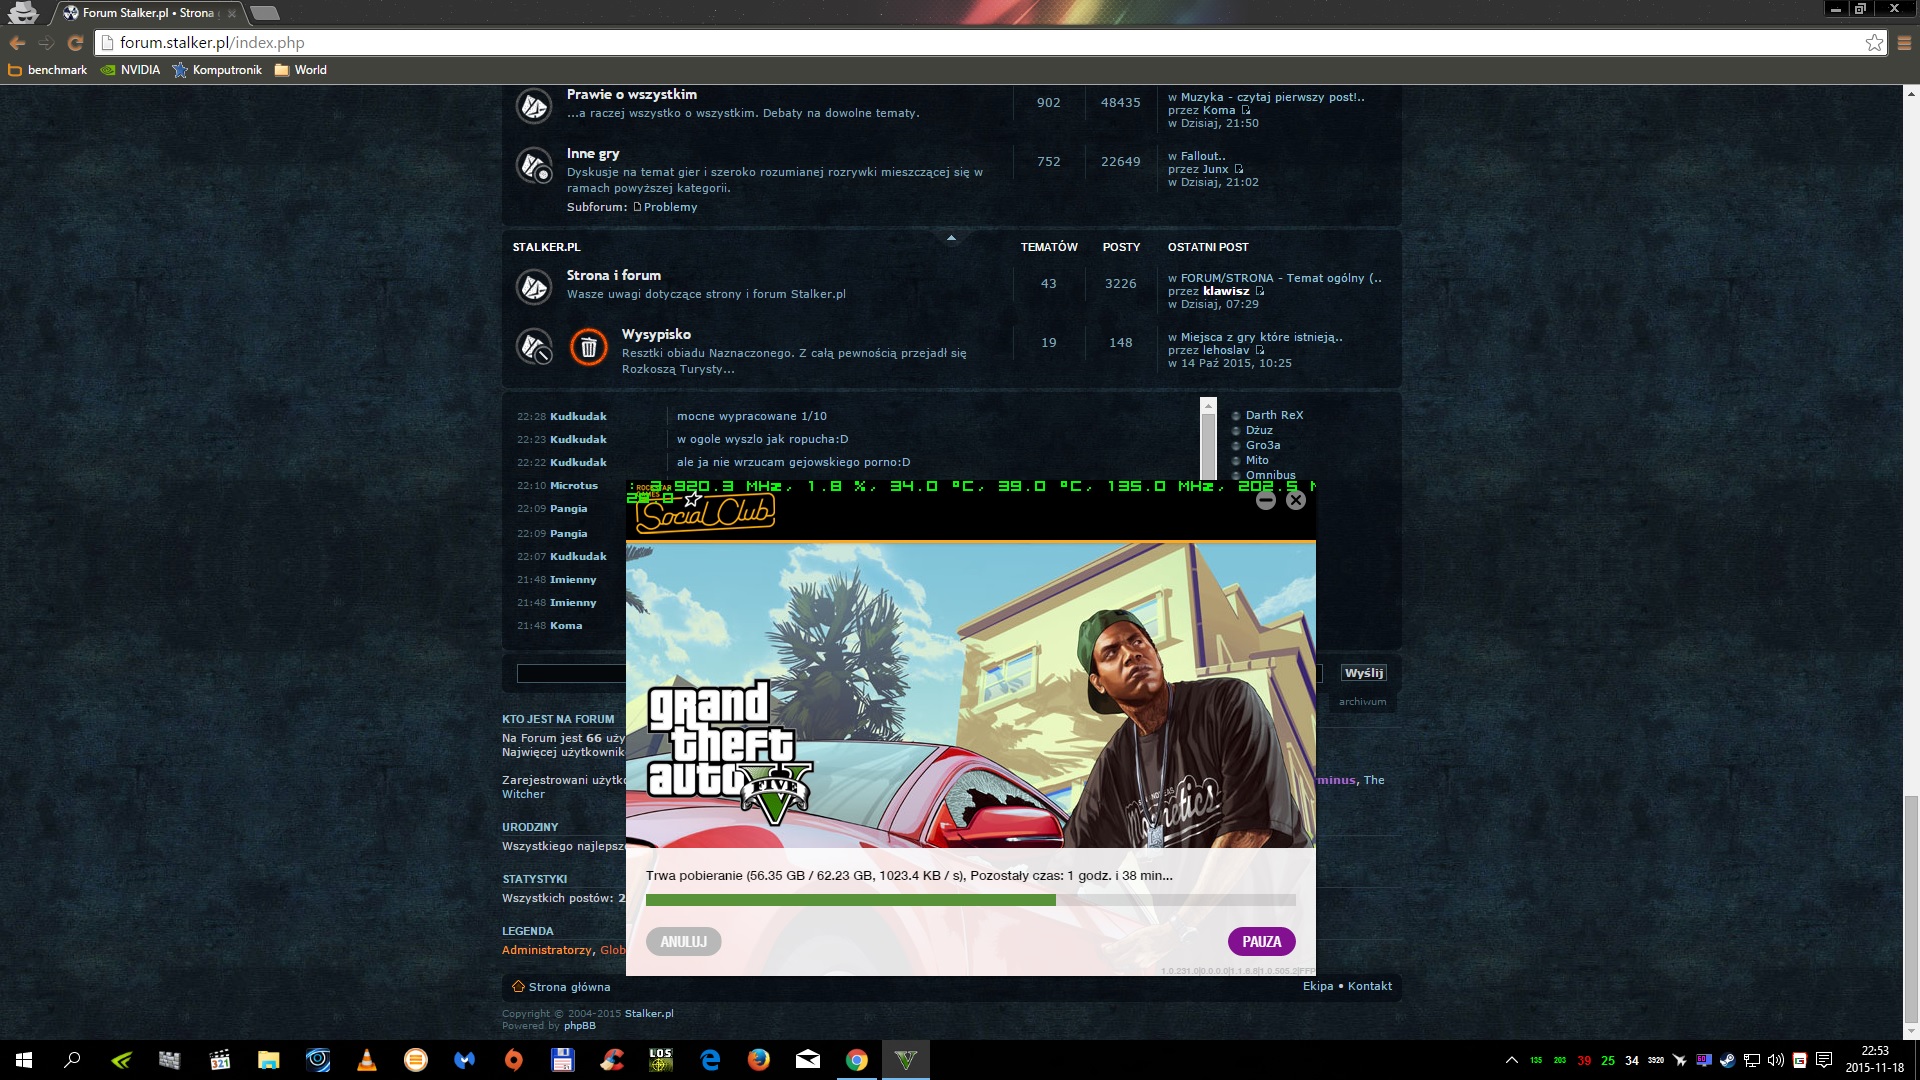Viewport: 1920px width, 1080px height.
Task: Launch NVIDIA GeForce Experience taskbar icon
Action: tap(121, 1060)
